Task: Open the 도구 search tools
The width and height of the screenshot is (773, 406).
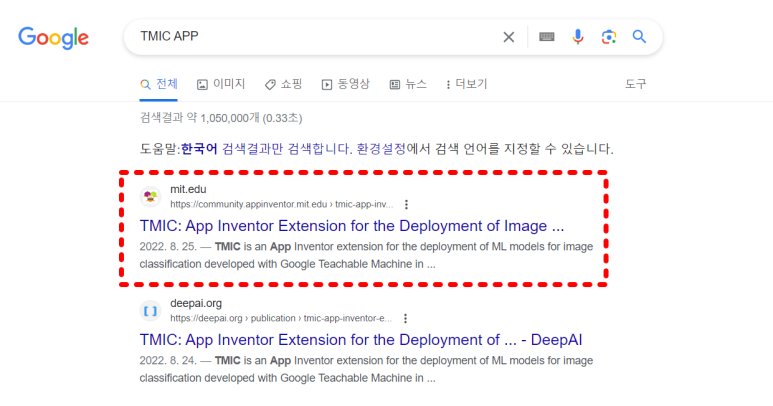Action: [x=635, y=84]
